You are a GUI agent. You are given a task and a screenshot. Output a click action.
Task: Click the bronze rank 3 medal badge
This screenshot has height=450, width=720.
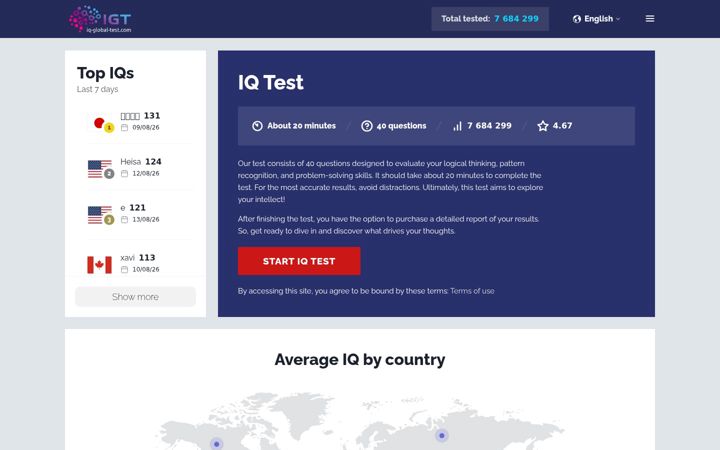(109, 219)
